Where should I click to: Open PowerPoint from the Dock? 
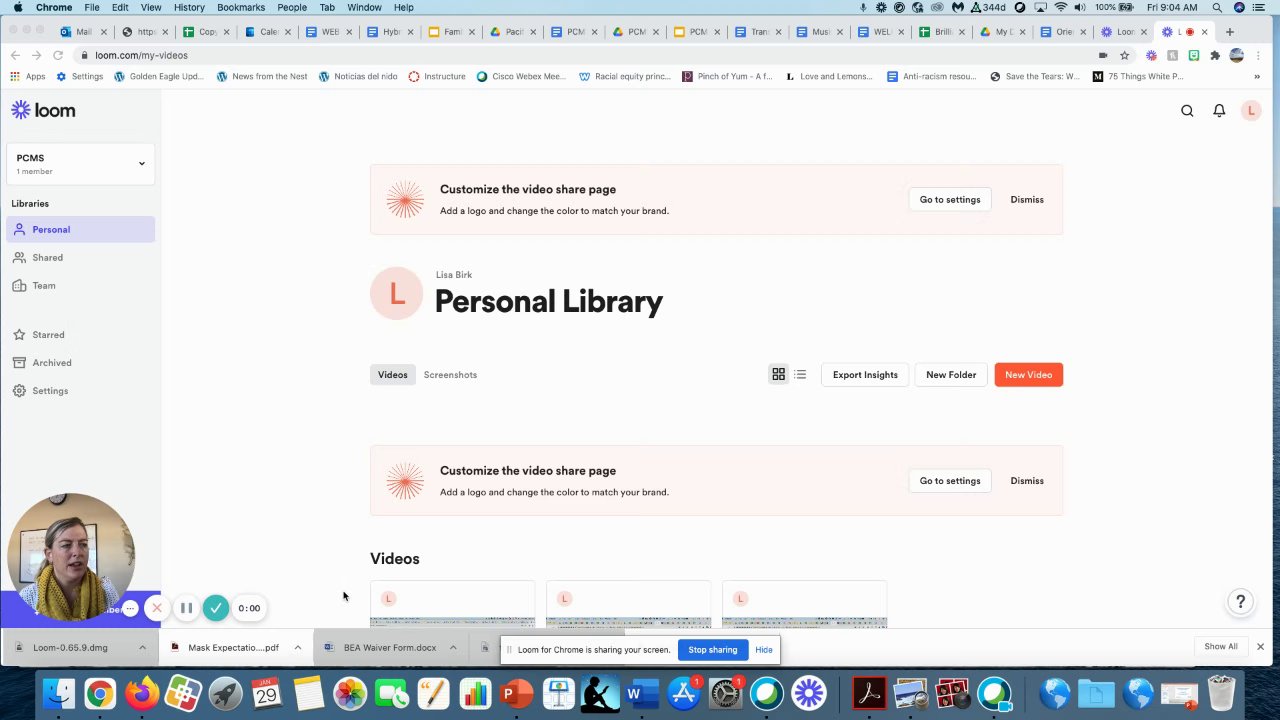point(516,693)
